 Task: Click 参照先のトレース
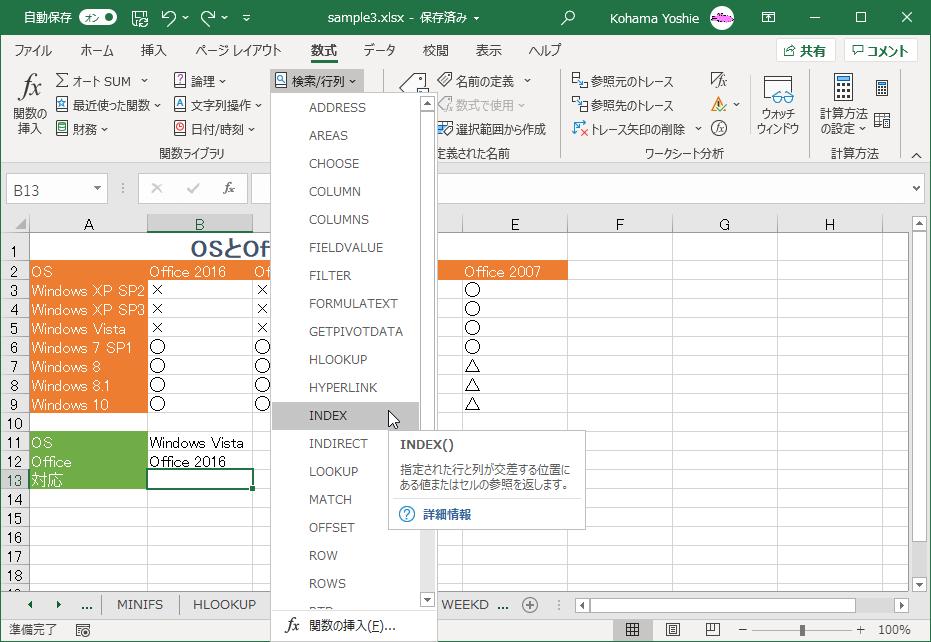point(622,105)
